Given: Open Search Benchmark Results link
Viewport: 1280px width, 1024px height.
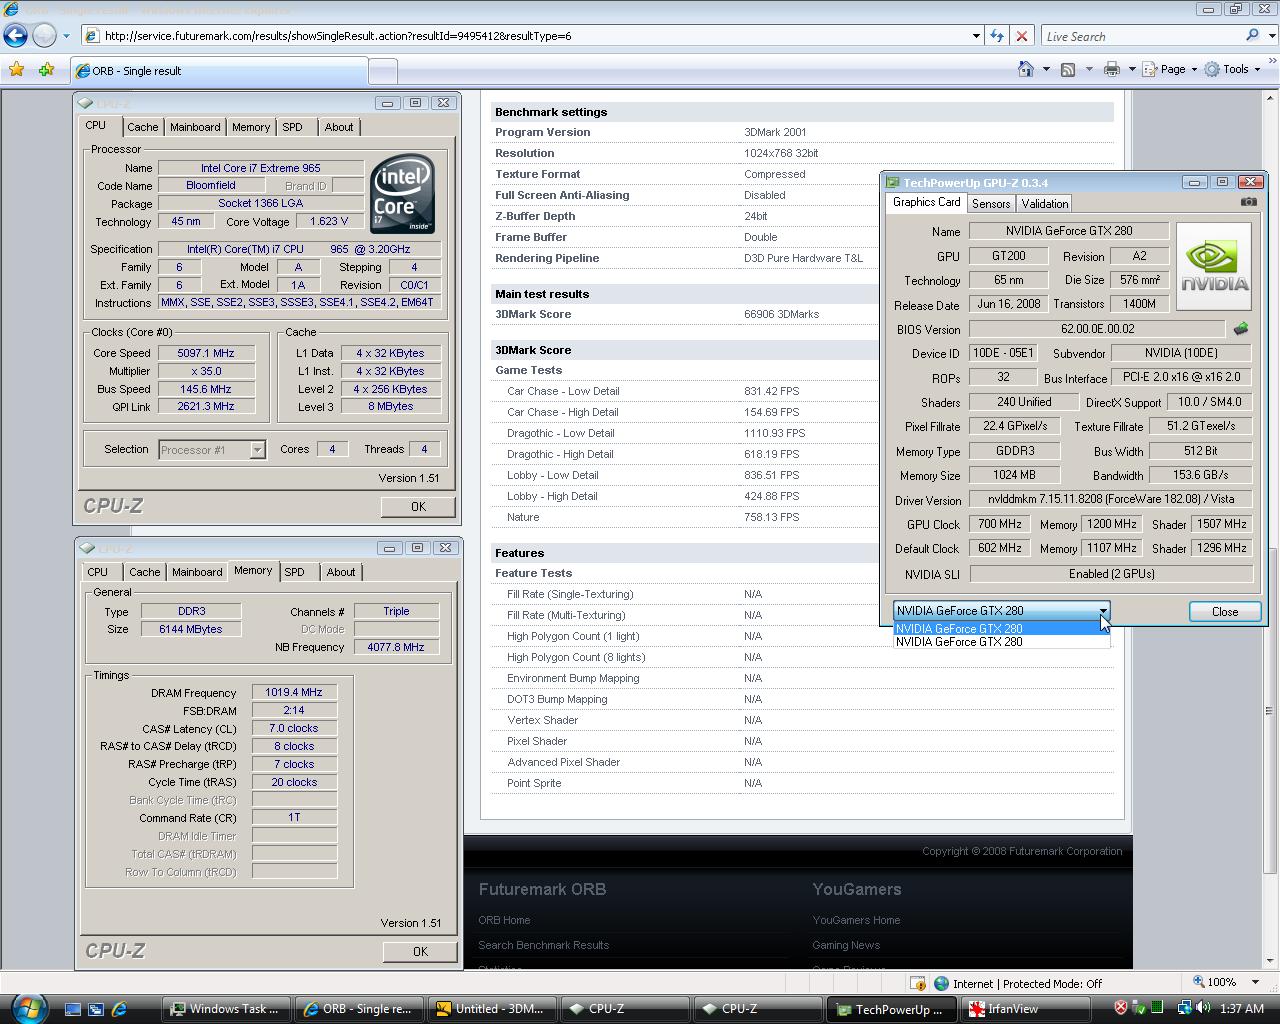Looking at the screenshot, I should (543, 945).
